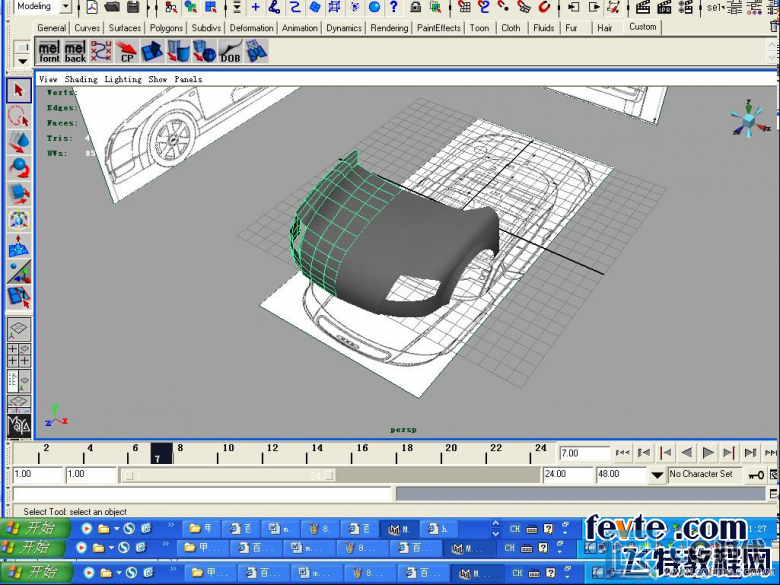Select the arrow Select Tool
The image size is (780, 585).
click(19, 91)
